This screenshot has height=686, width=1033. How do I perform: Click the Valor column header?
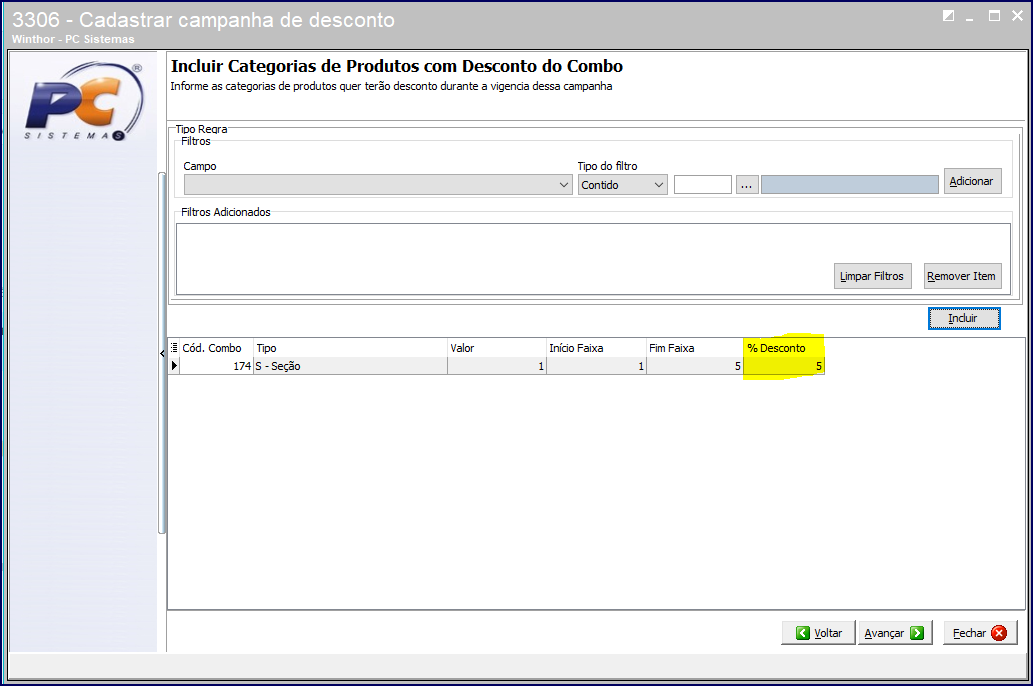(497, 348)
